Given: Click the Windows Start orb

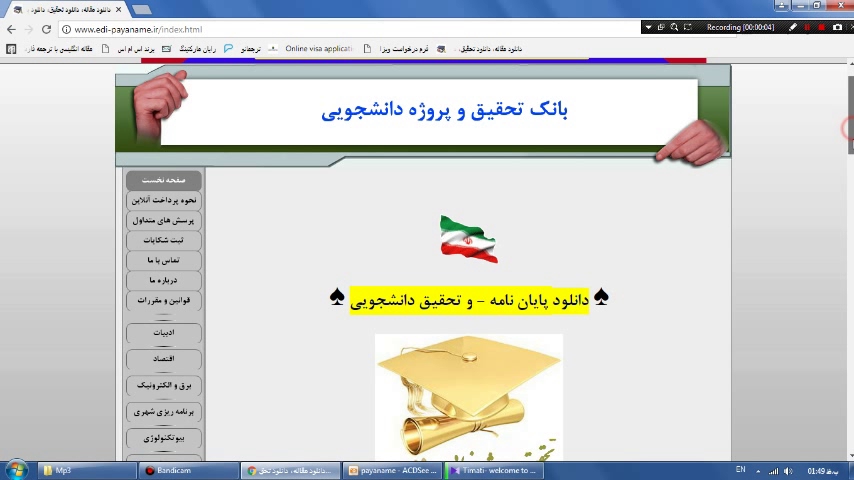Looking at the screenshot, I should [16, 470].
